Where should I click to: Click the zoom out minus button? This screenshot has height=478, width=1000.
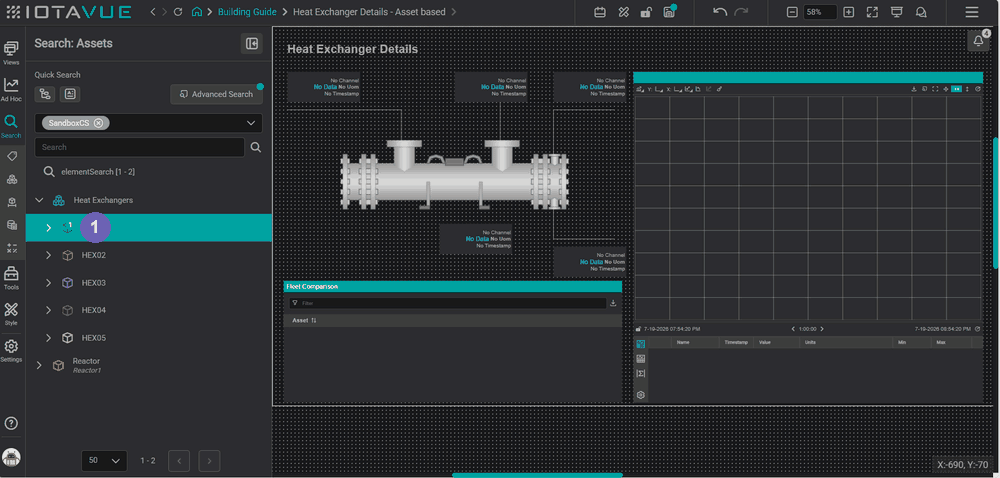[792, 11]
